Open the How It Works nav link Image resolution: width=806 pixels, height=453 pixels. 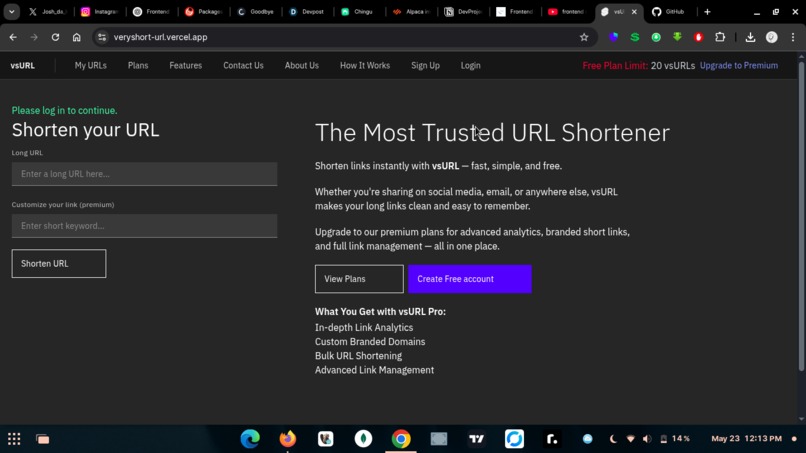tap(365, 66)
